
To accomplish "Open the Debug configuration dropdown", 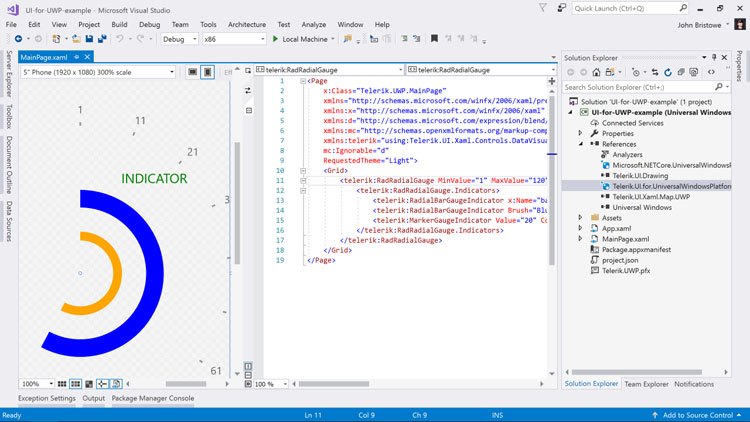I will tap(179, 39).
